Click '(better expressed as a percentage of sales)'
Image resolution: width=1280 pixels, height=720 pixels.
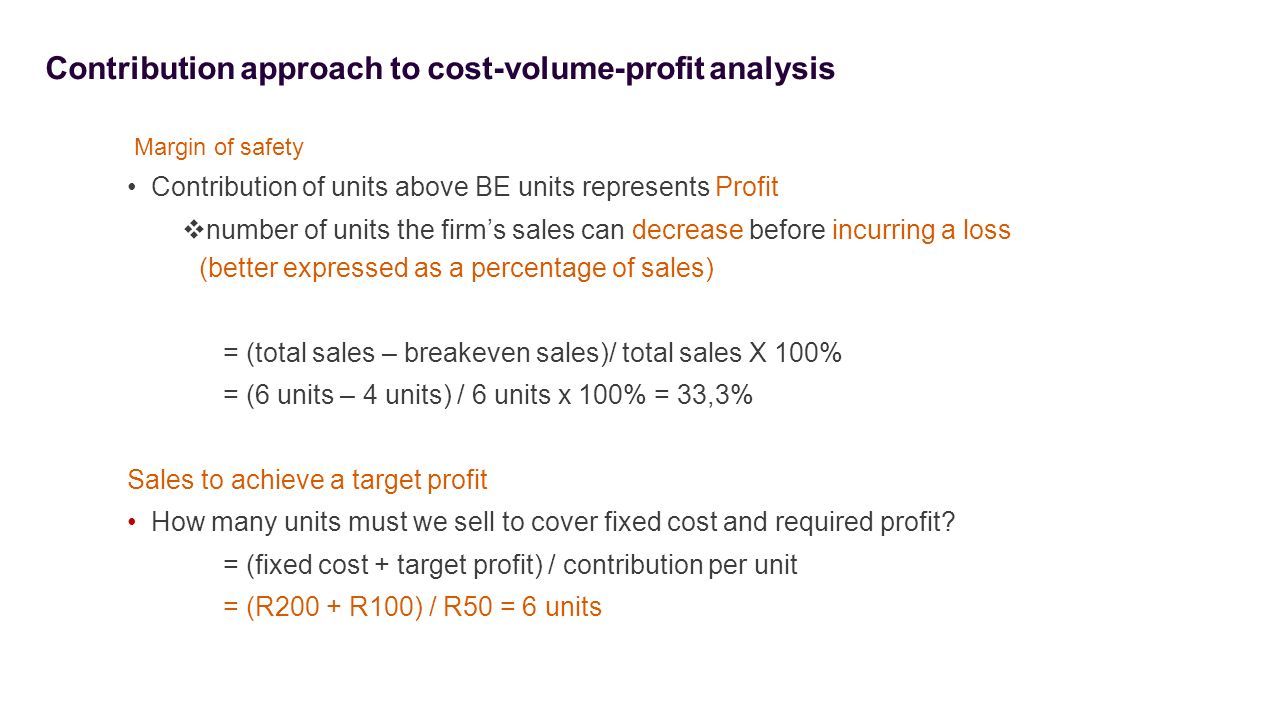(x=457, y=269)
